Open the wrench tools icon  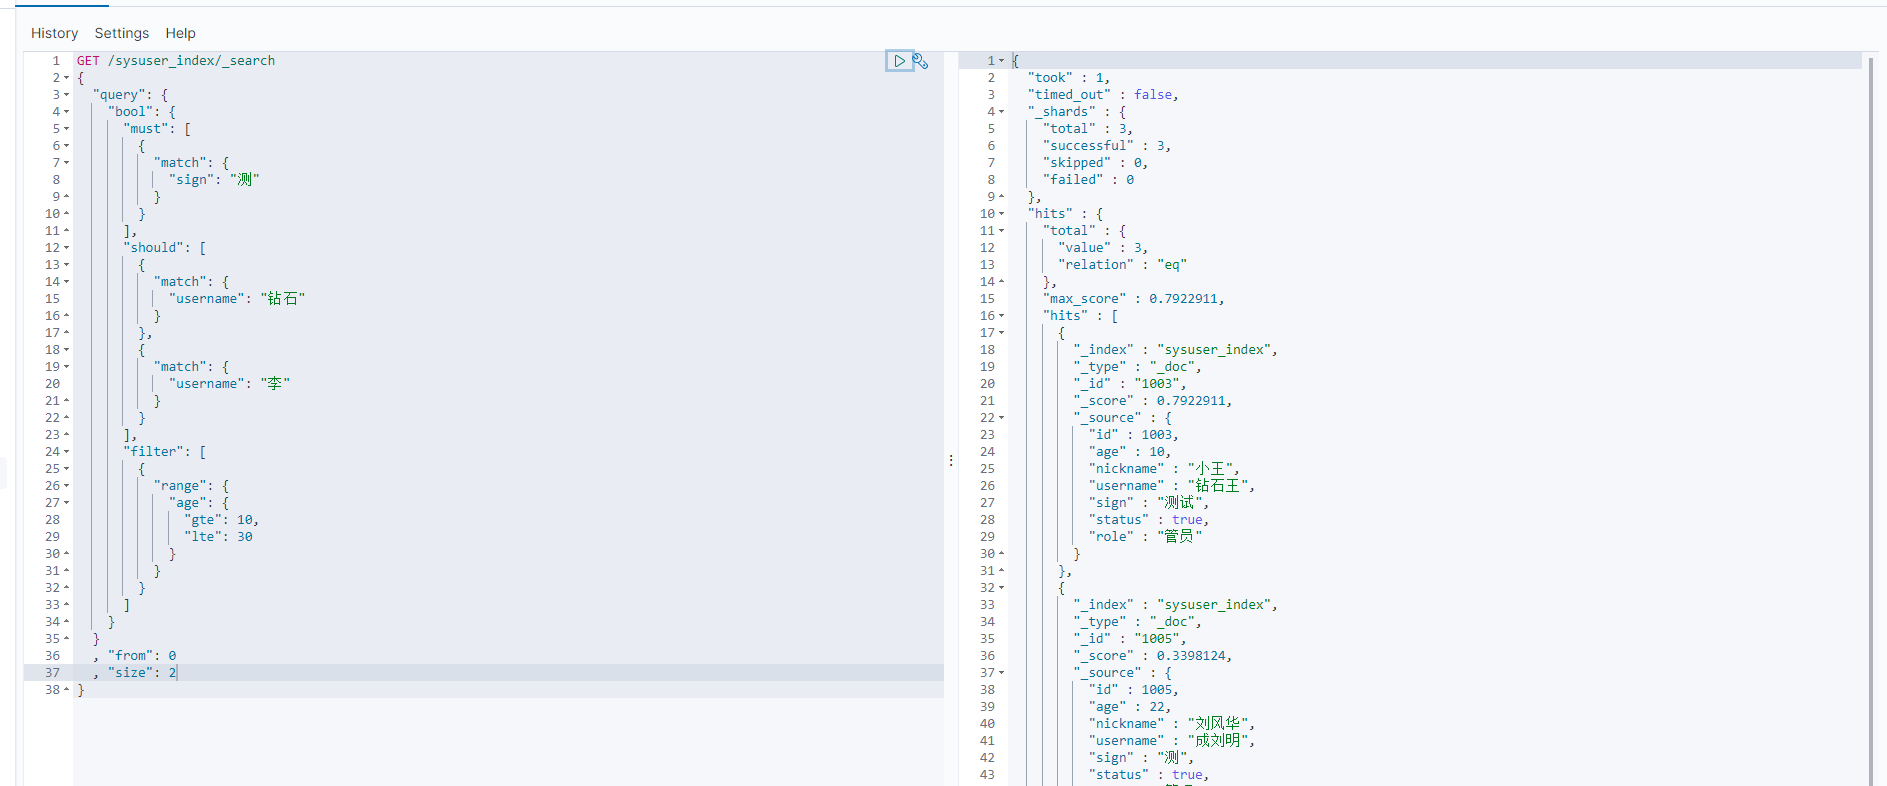tap(921, 61)
